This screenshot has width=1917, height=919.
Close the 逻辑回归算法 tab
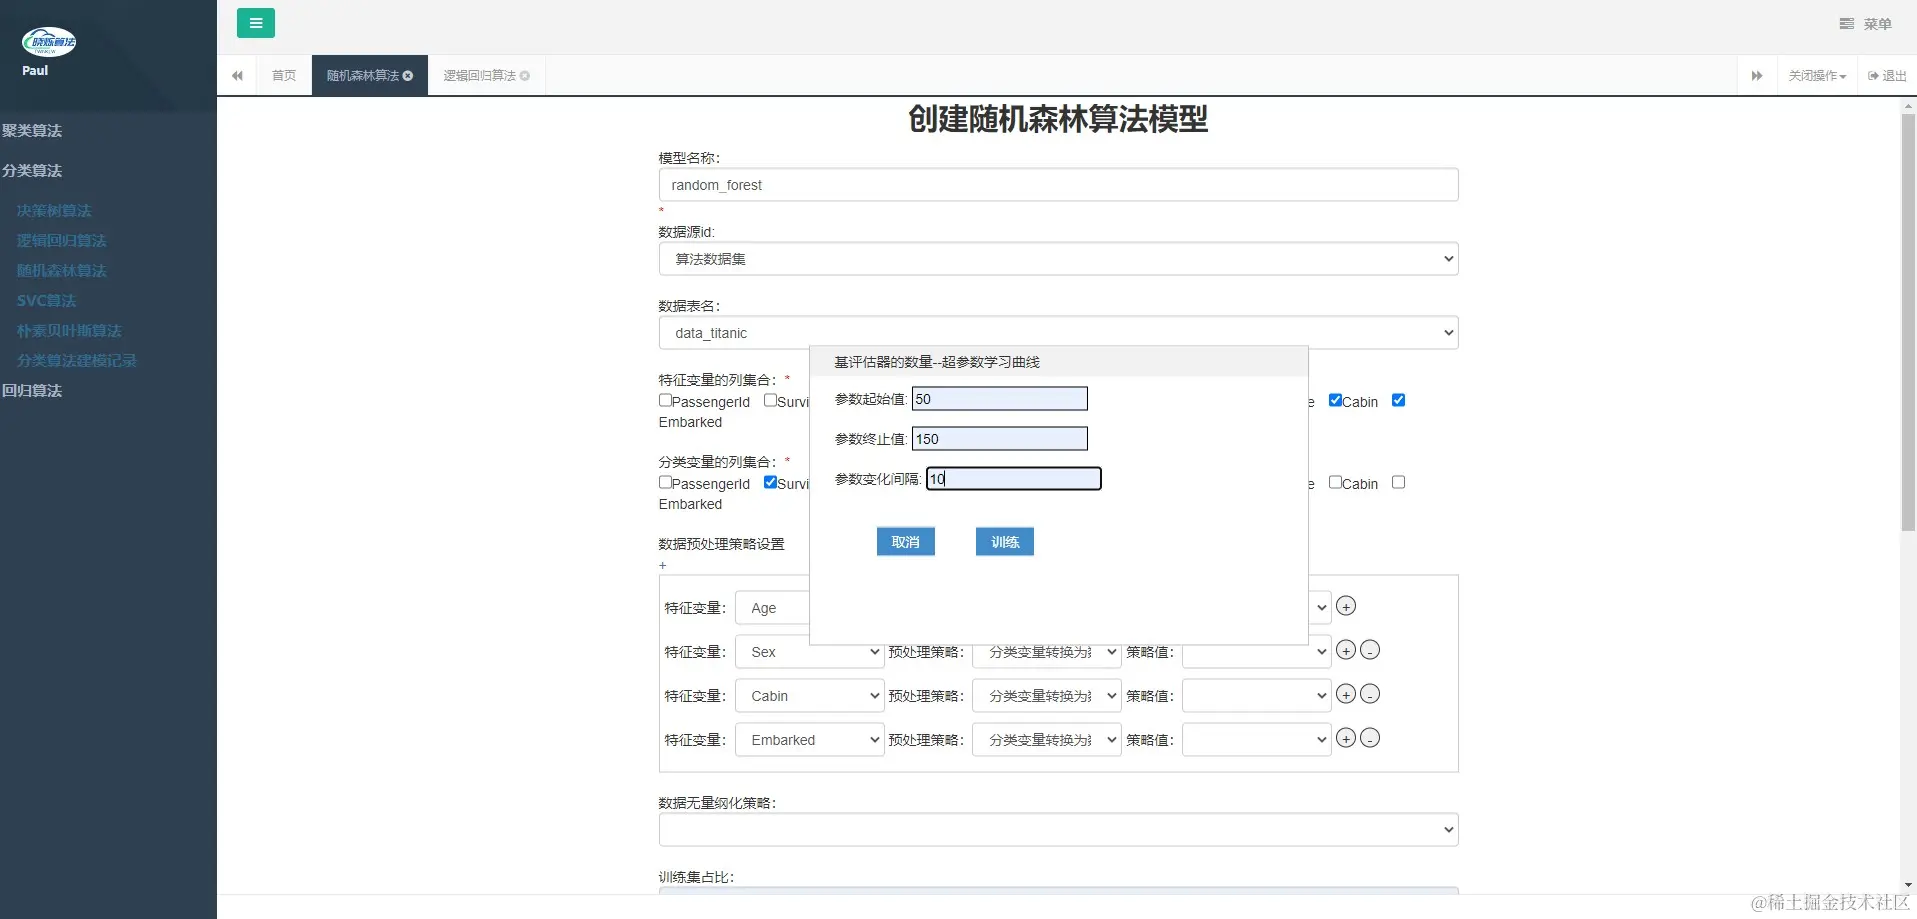click(525, 76)
